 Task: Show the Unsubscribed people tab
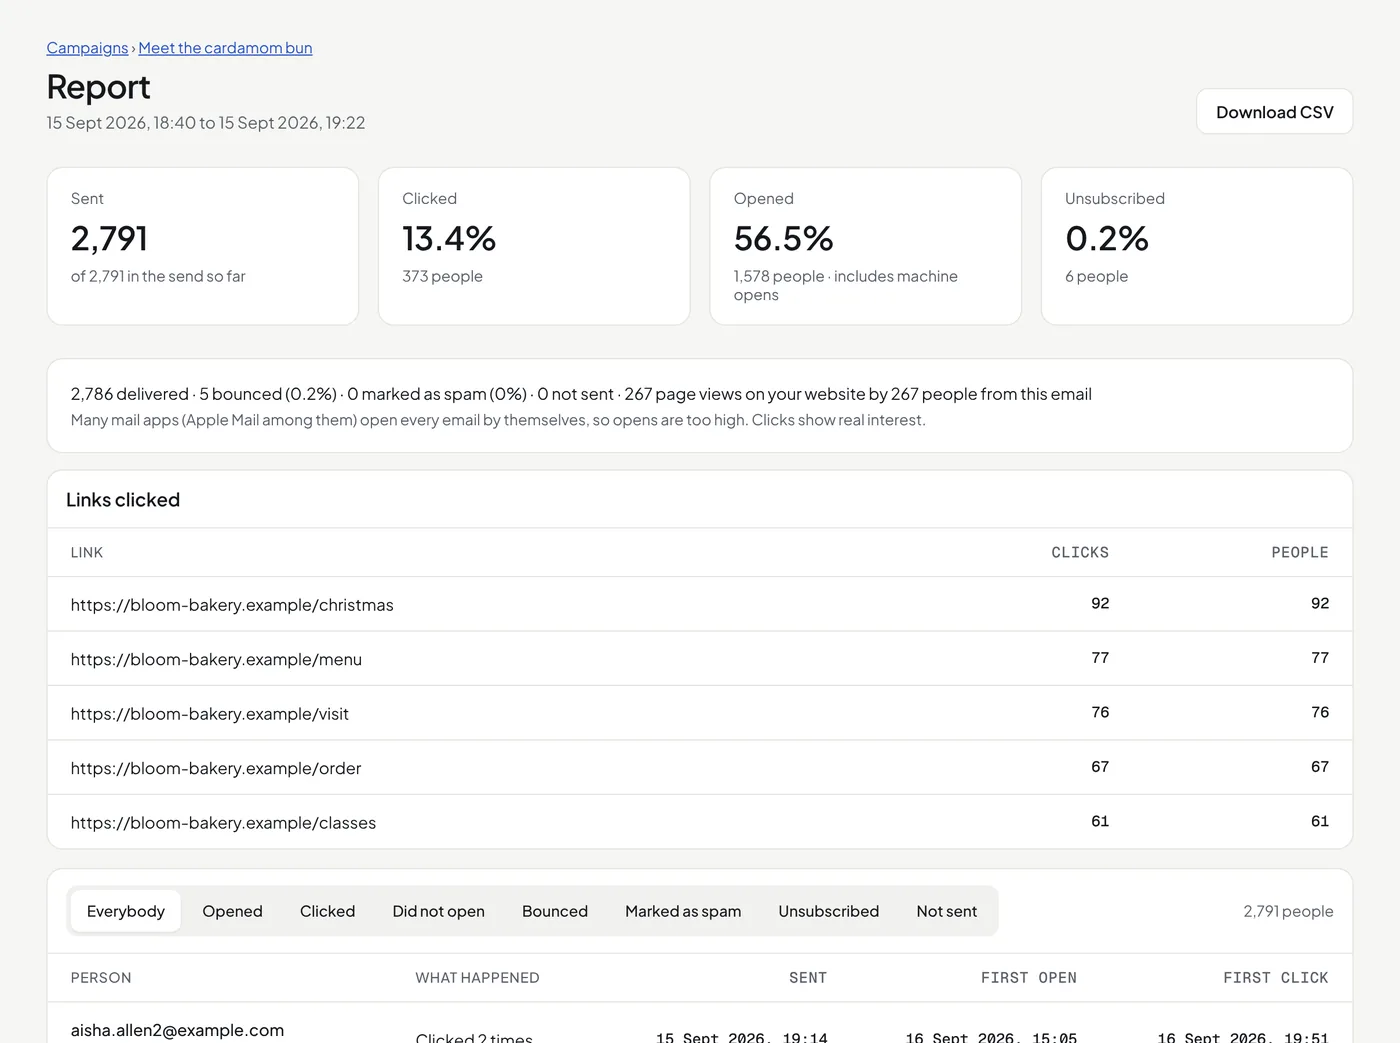(x=828, y=911)
